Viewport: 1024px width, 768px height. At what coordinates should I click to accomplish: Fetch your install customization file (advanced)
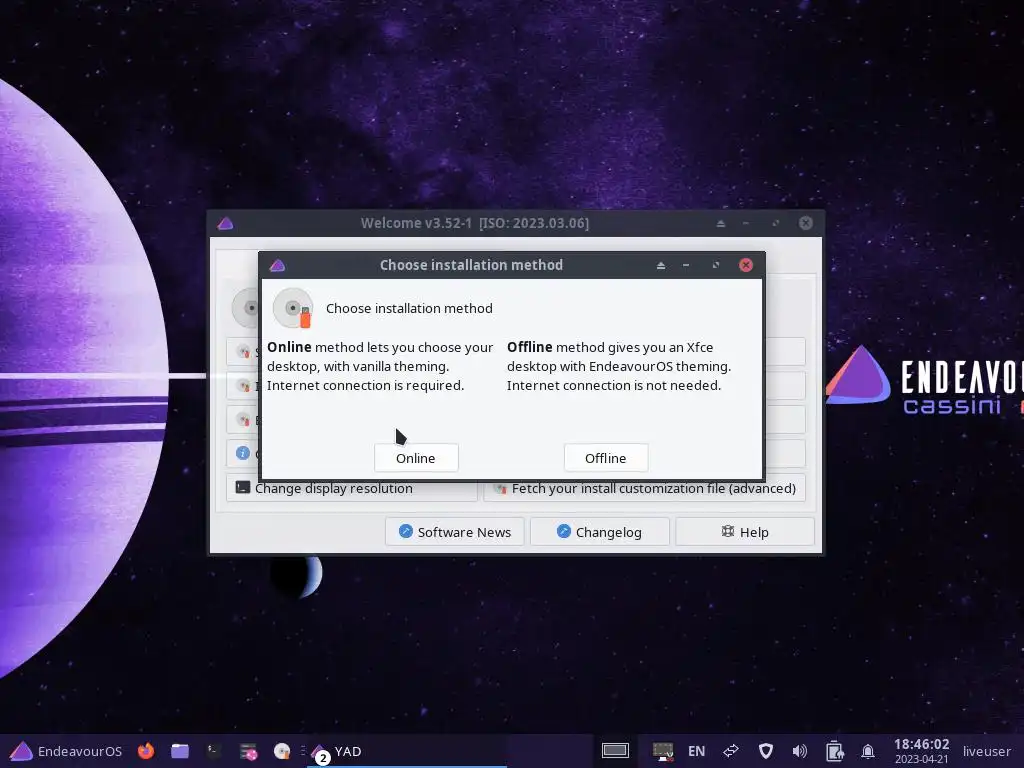coord(645,488)
